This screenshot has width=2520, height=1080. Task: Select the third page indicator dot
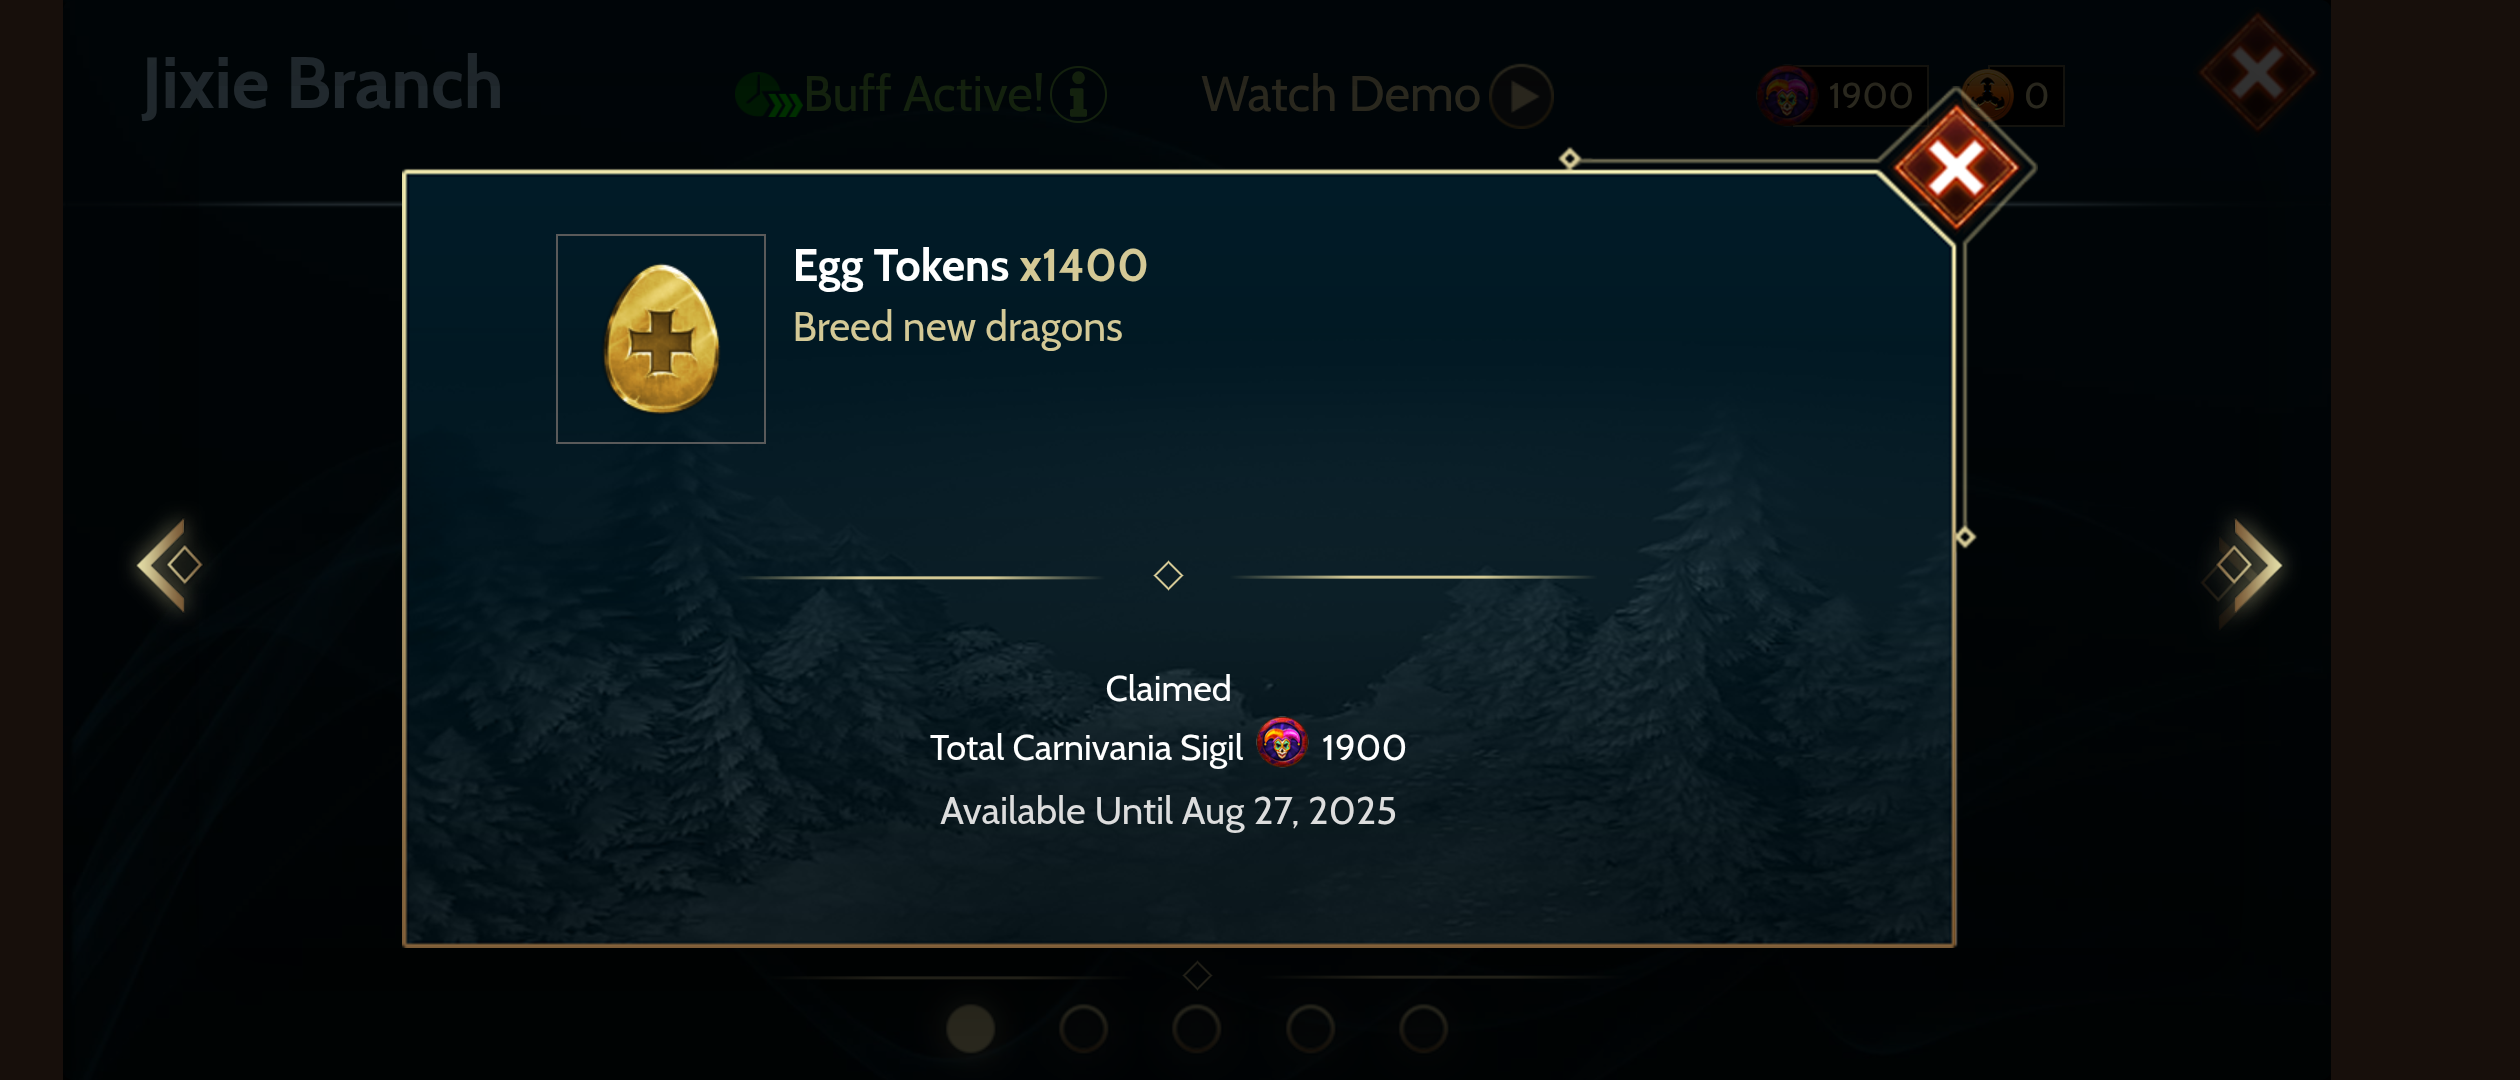click(1196, 1029)
